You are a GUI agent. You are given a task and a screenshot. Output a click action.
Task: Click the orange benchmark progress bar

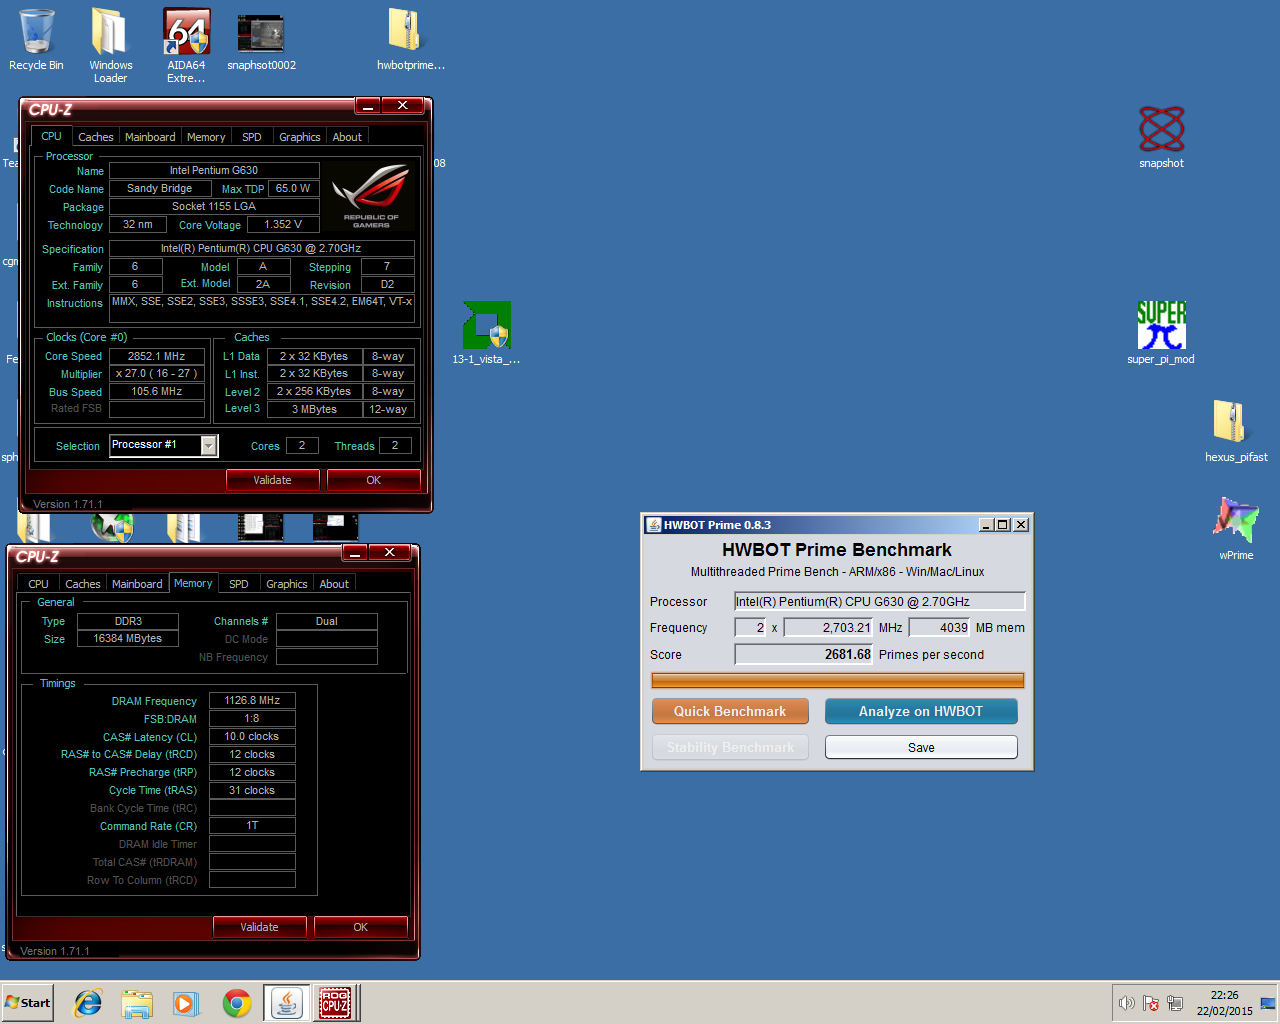tap(837, 680)
